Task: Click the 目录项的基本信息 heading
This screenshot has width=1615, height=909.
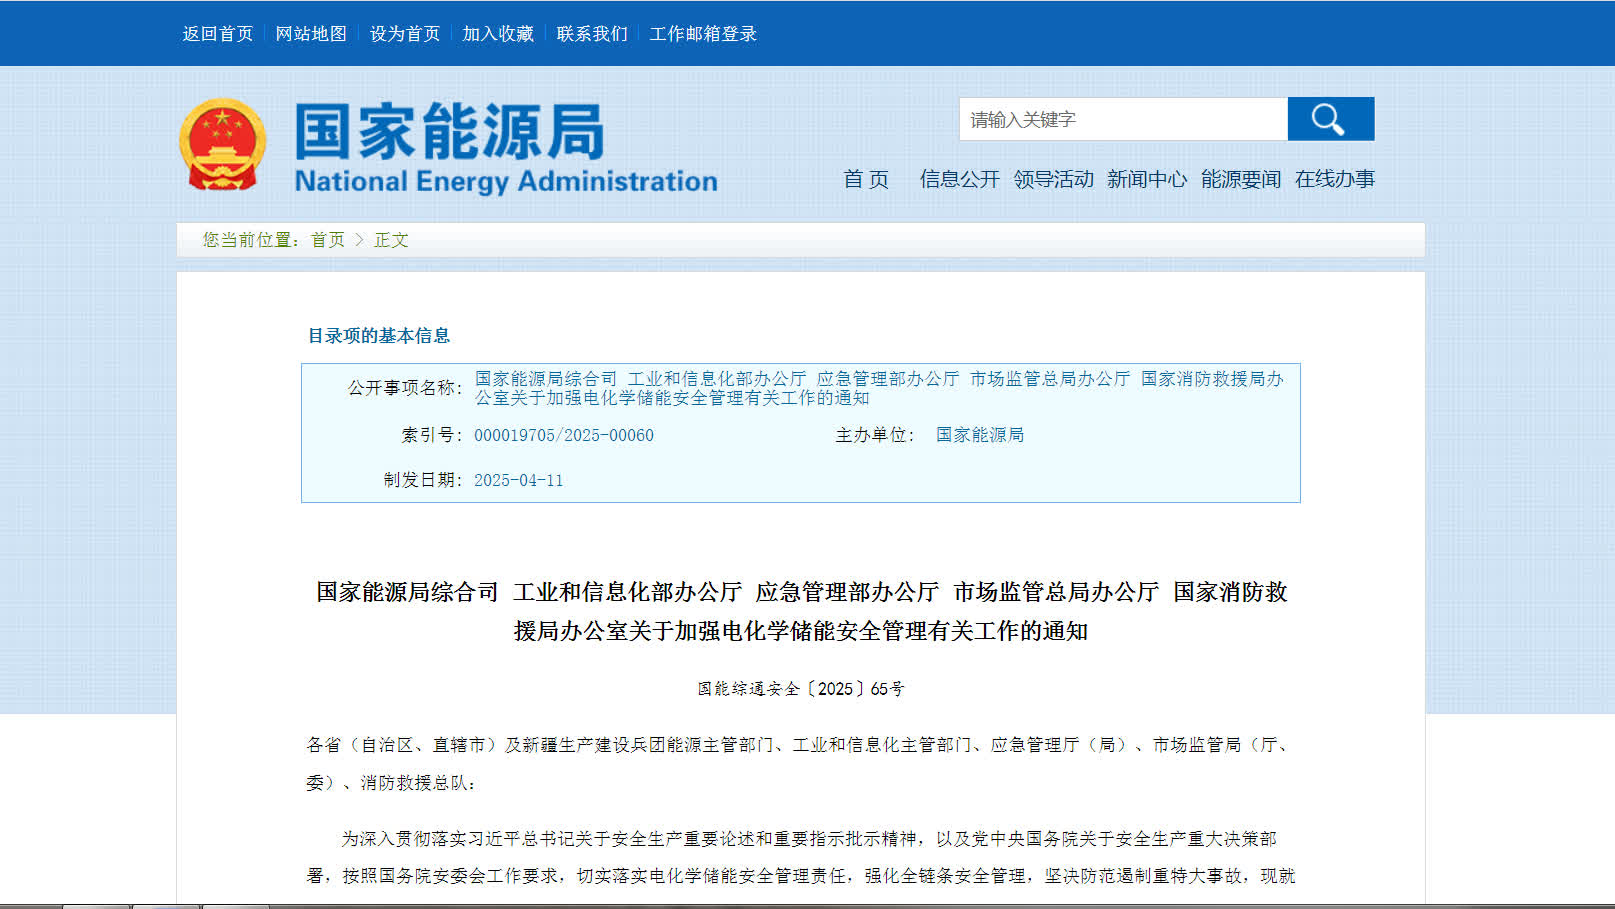Action: pyautogui.click(x=379, y=336)
